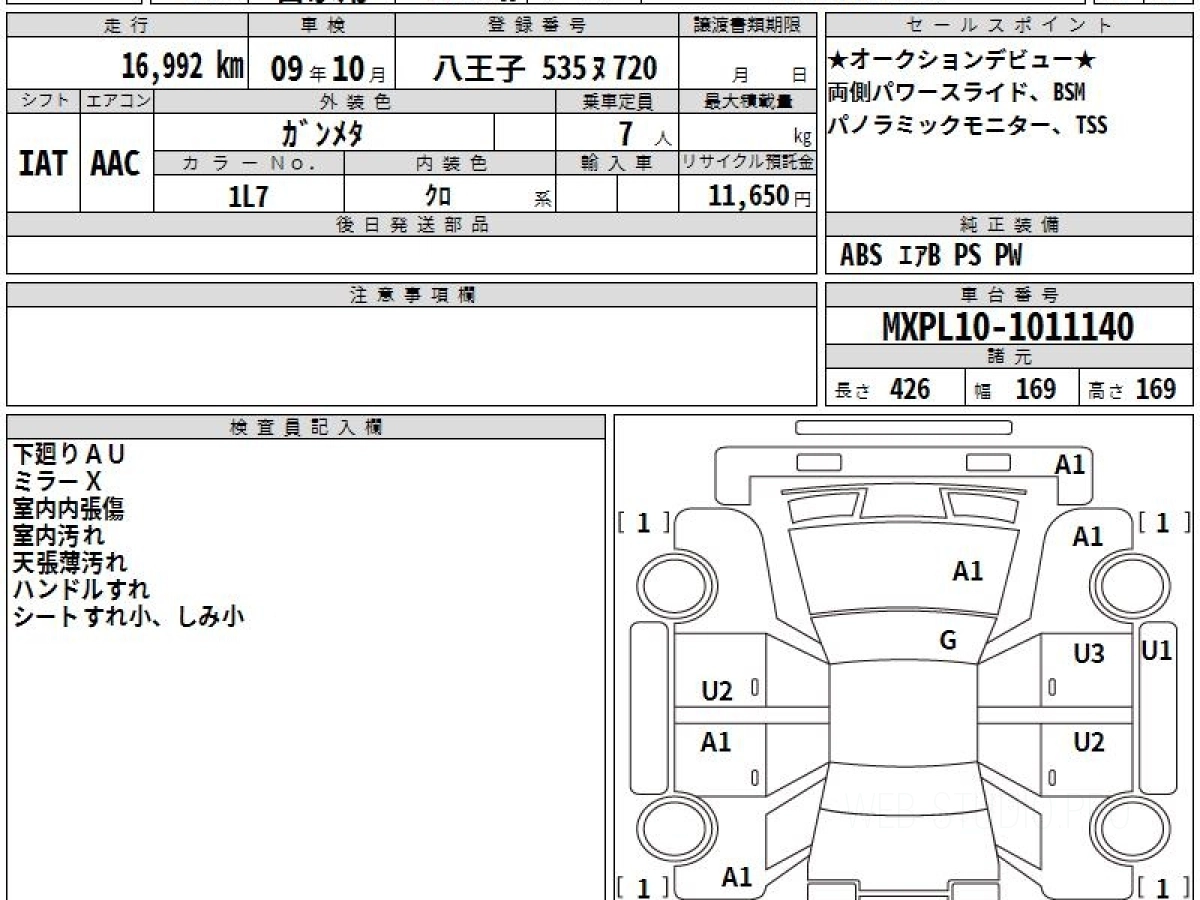Select inspector note ハンドルすれ
Screen dimensions: 1200x900
pyautogui.click(x=81, y=590)
